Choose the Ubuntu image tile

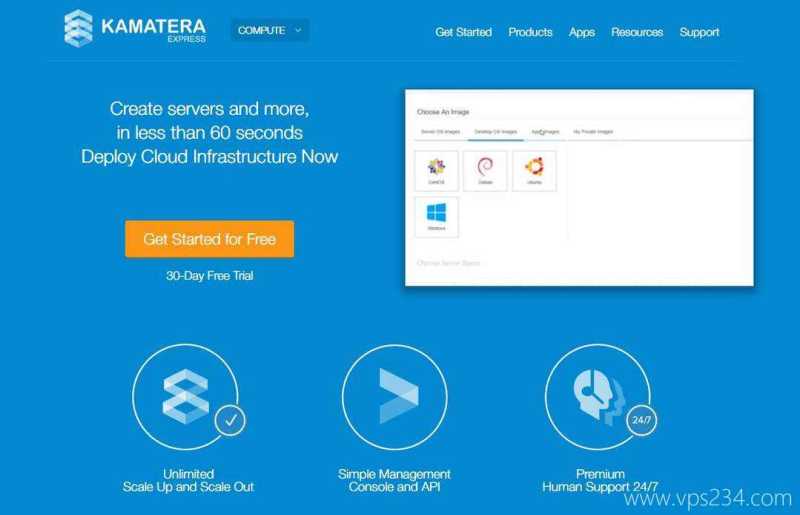(534, 171)
